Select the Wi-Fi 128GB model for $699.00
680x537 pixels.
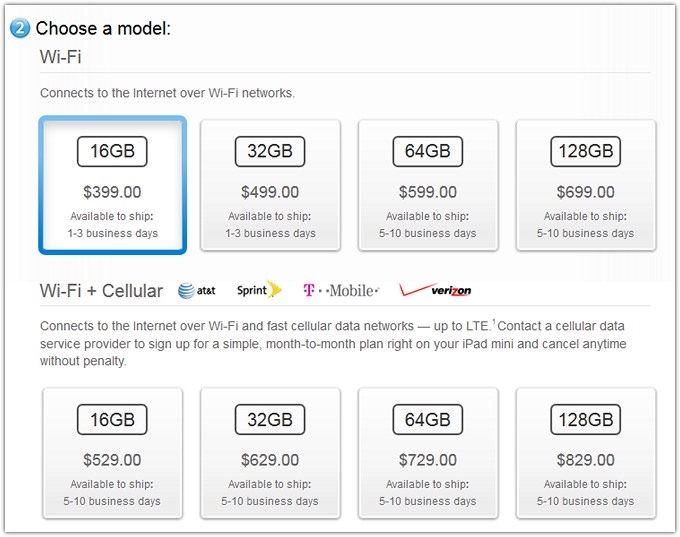coord(586,186)
